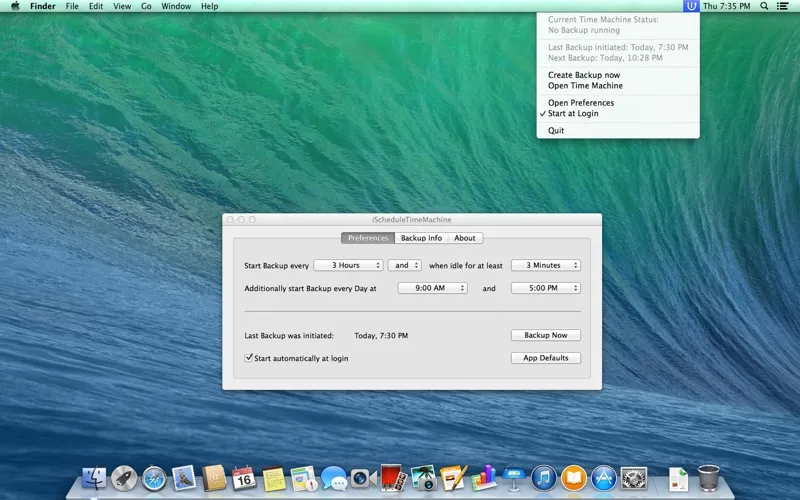800x500 pixels.
Task: Open the Trash in the dock
Action: click(708, 478)
